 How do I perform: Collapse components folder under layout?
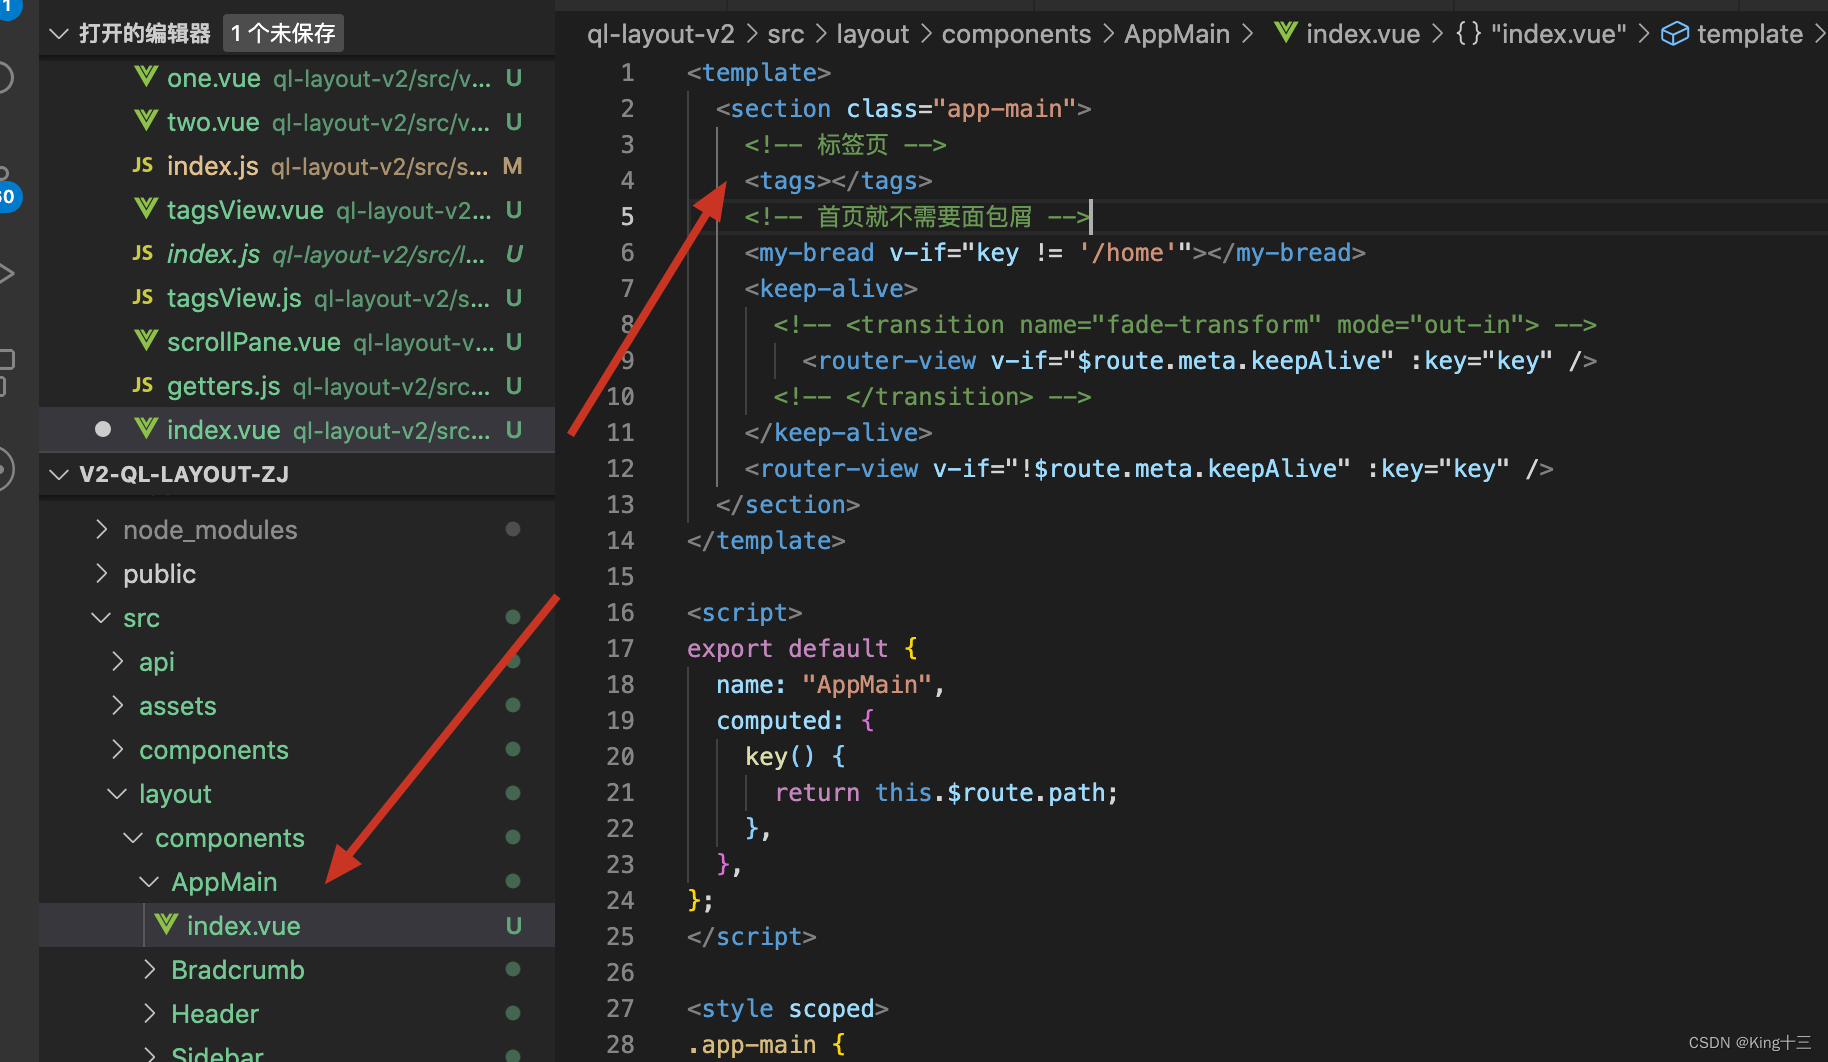(133, 838)
